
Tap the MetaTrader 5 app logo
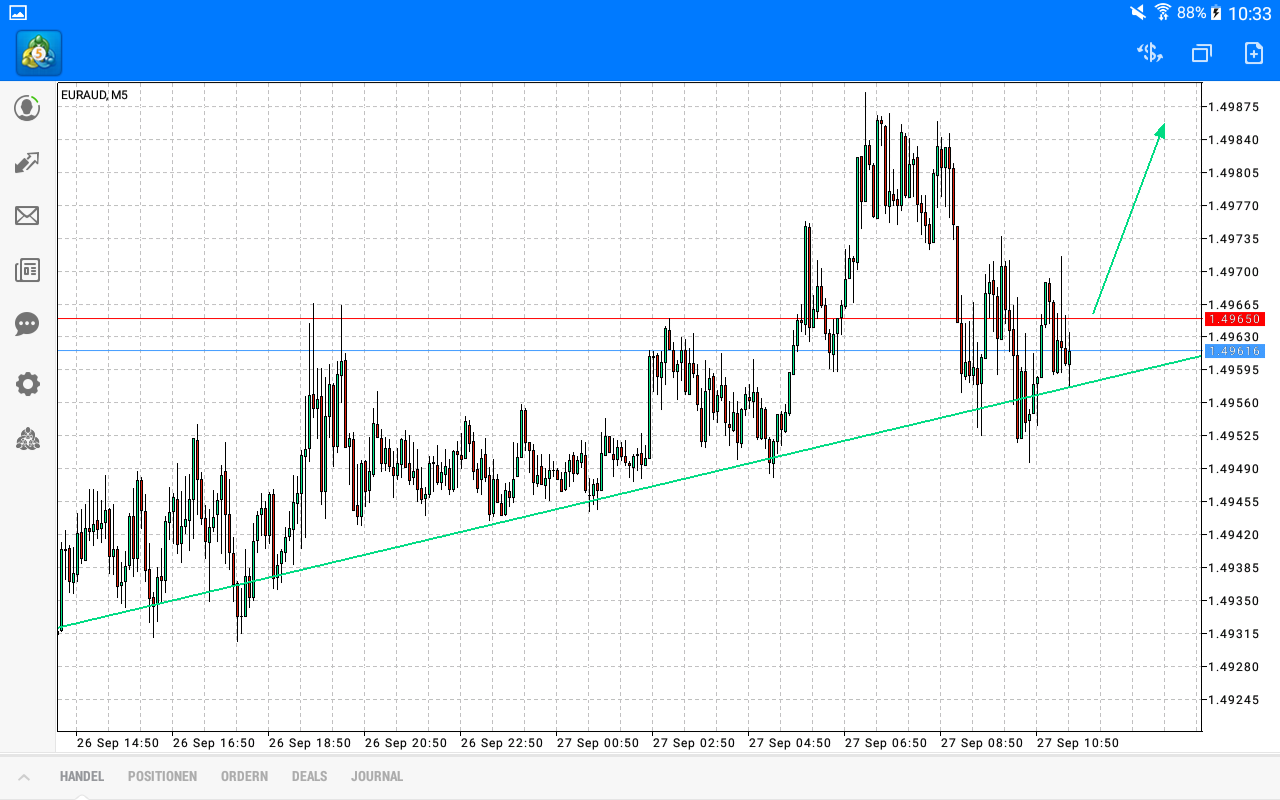[x=37, y=52]
